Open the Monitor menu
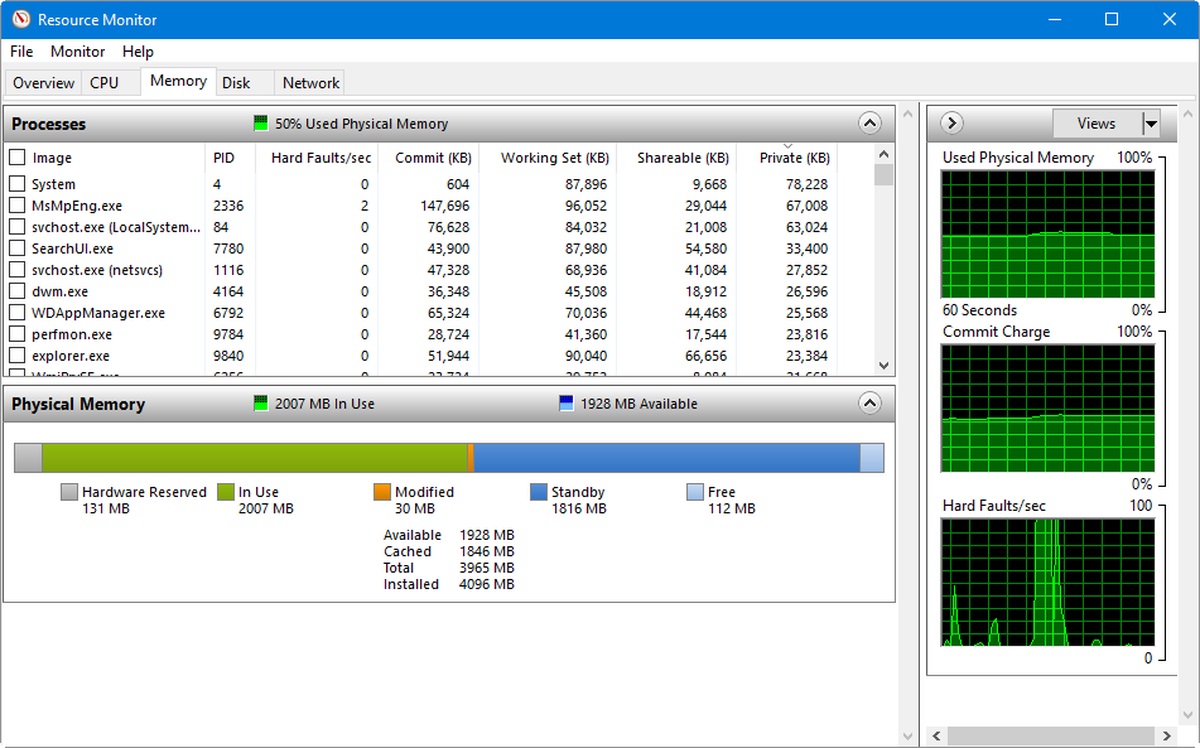The width and height of the screenshot is (1200, 748). pyautogui.click(x=78, y=51)
